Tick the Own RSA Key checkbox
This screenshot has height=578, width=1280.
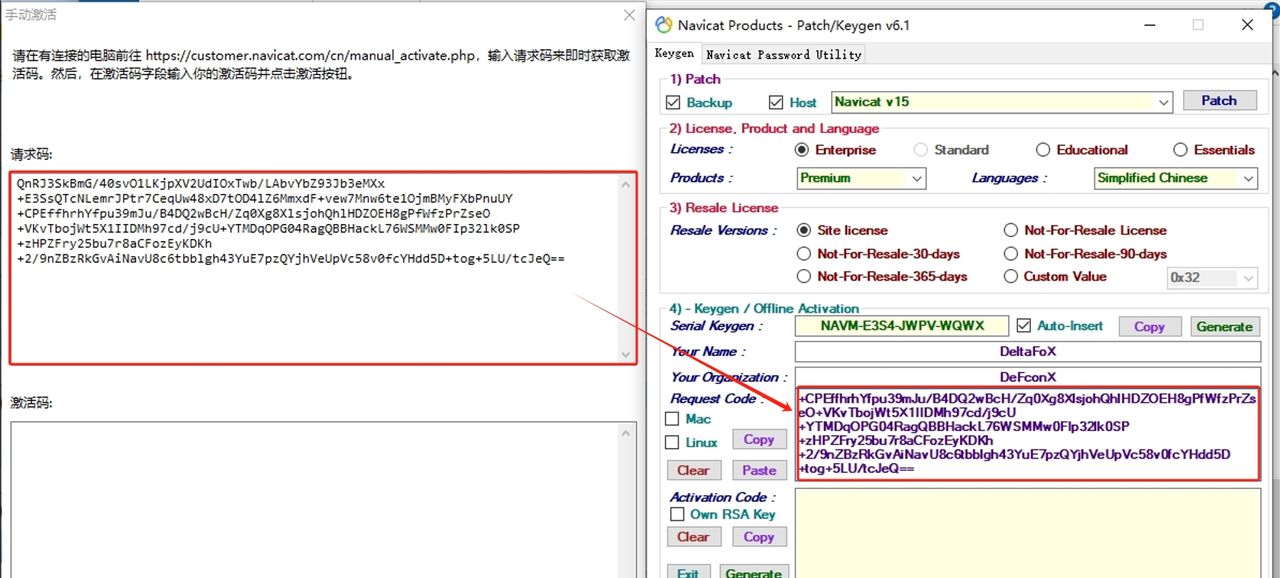click(x=677, y=514)
